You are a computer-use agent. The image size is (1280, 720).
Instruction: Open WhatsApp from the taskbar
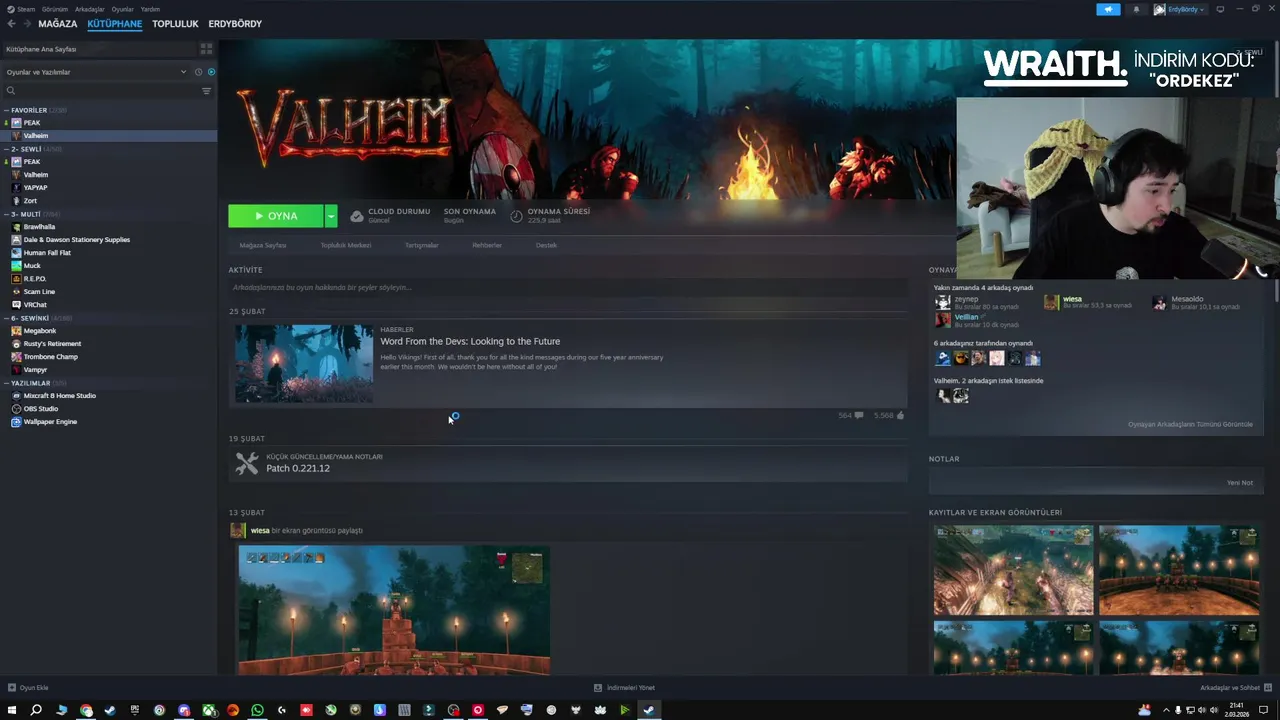(257, 710)
